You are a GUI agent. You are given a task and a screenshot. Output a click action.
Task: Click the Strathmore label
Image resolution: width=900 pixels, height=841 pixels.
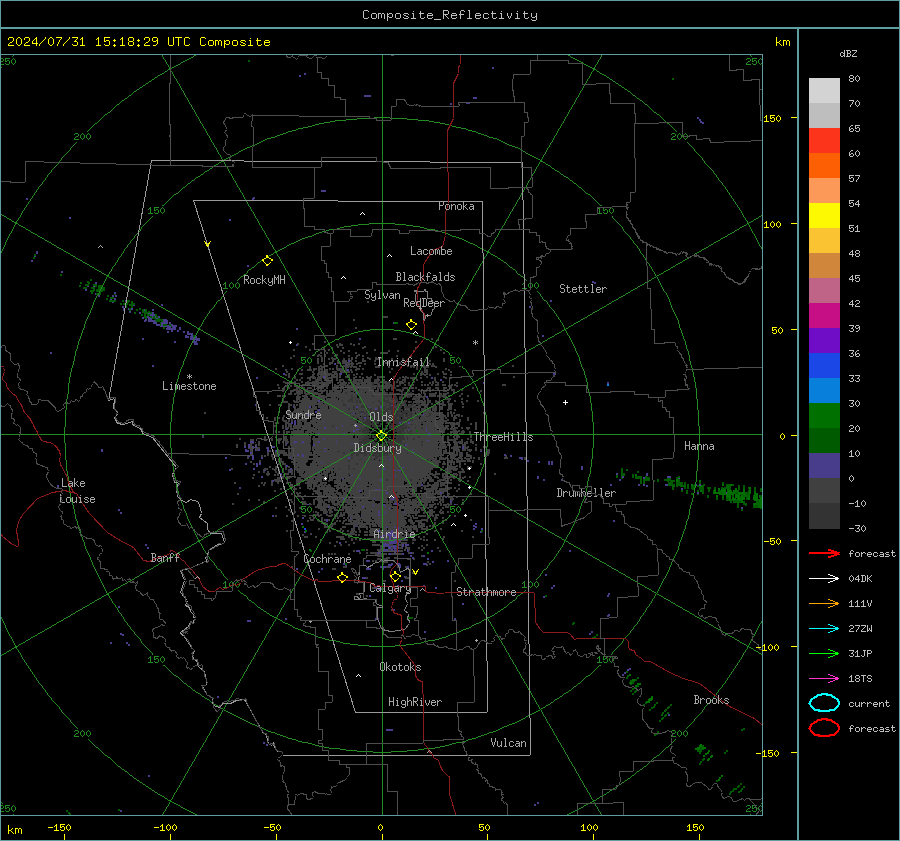tap(486, 592)
